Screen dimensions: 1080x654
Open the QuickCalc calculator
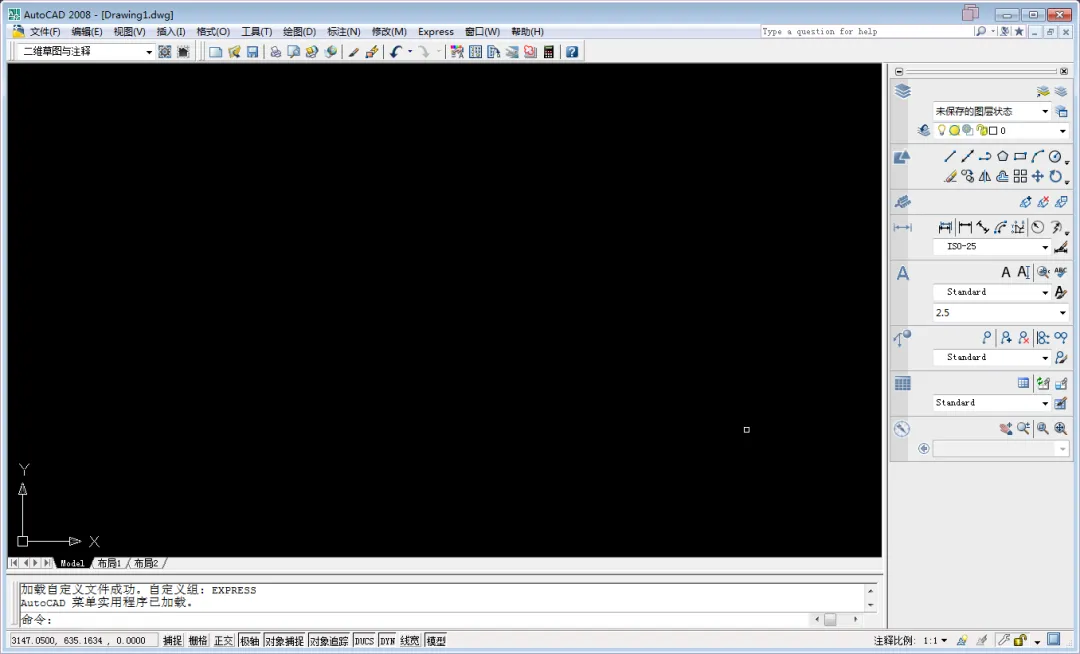(549, 52)
